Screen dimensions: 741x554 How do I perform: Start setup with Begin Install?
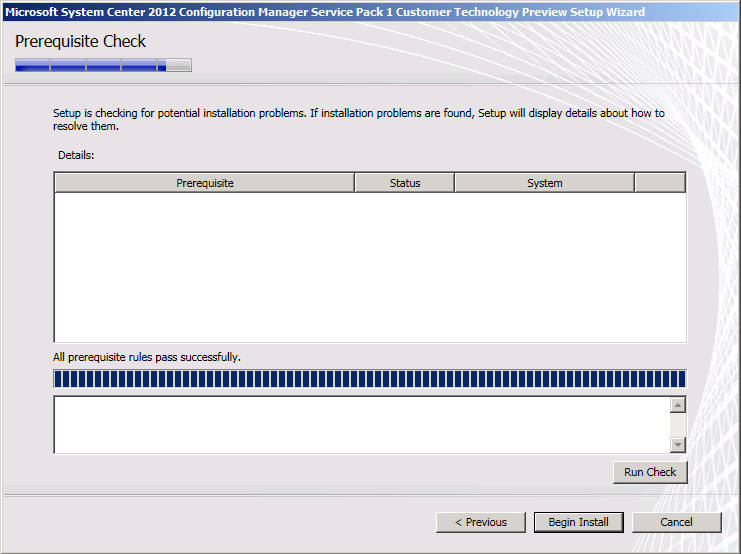click(578, 522)
